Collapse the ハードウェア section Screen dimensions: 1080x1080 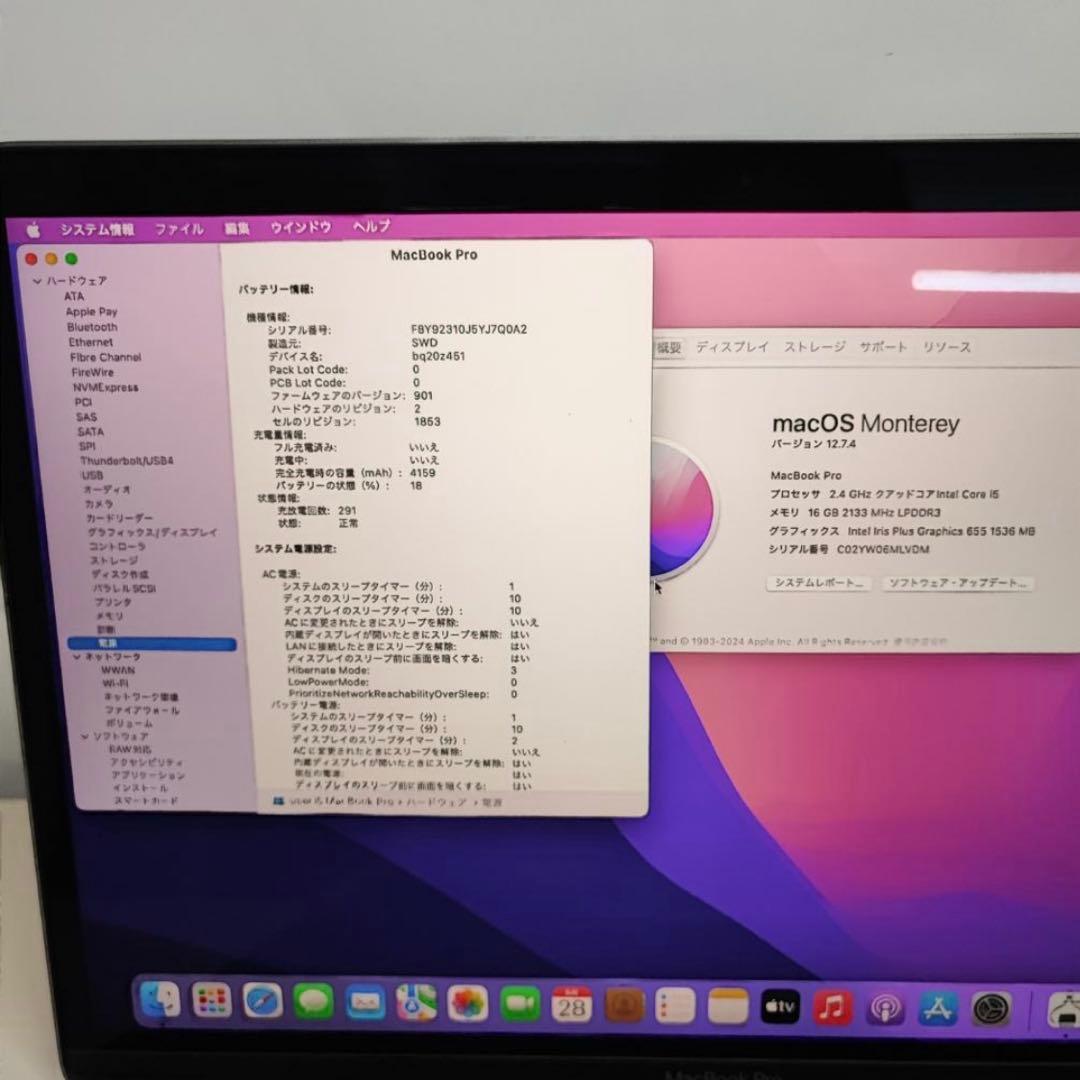click(37, 281)
